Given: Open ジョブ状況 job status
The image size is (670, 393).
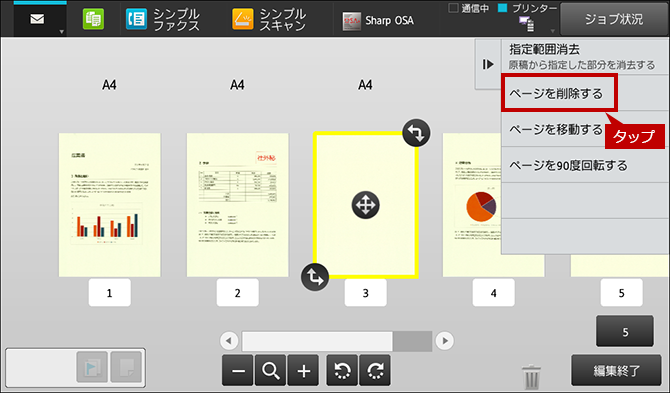Looking at the screenshot, I should [x=614, y=19].
